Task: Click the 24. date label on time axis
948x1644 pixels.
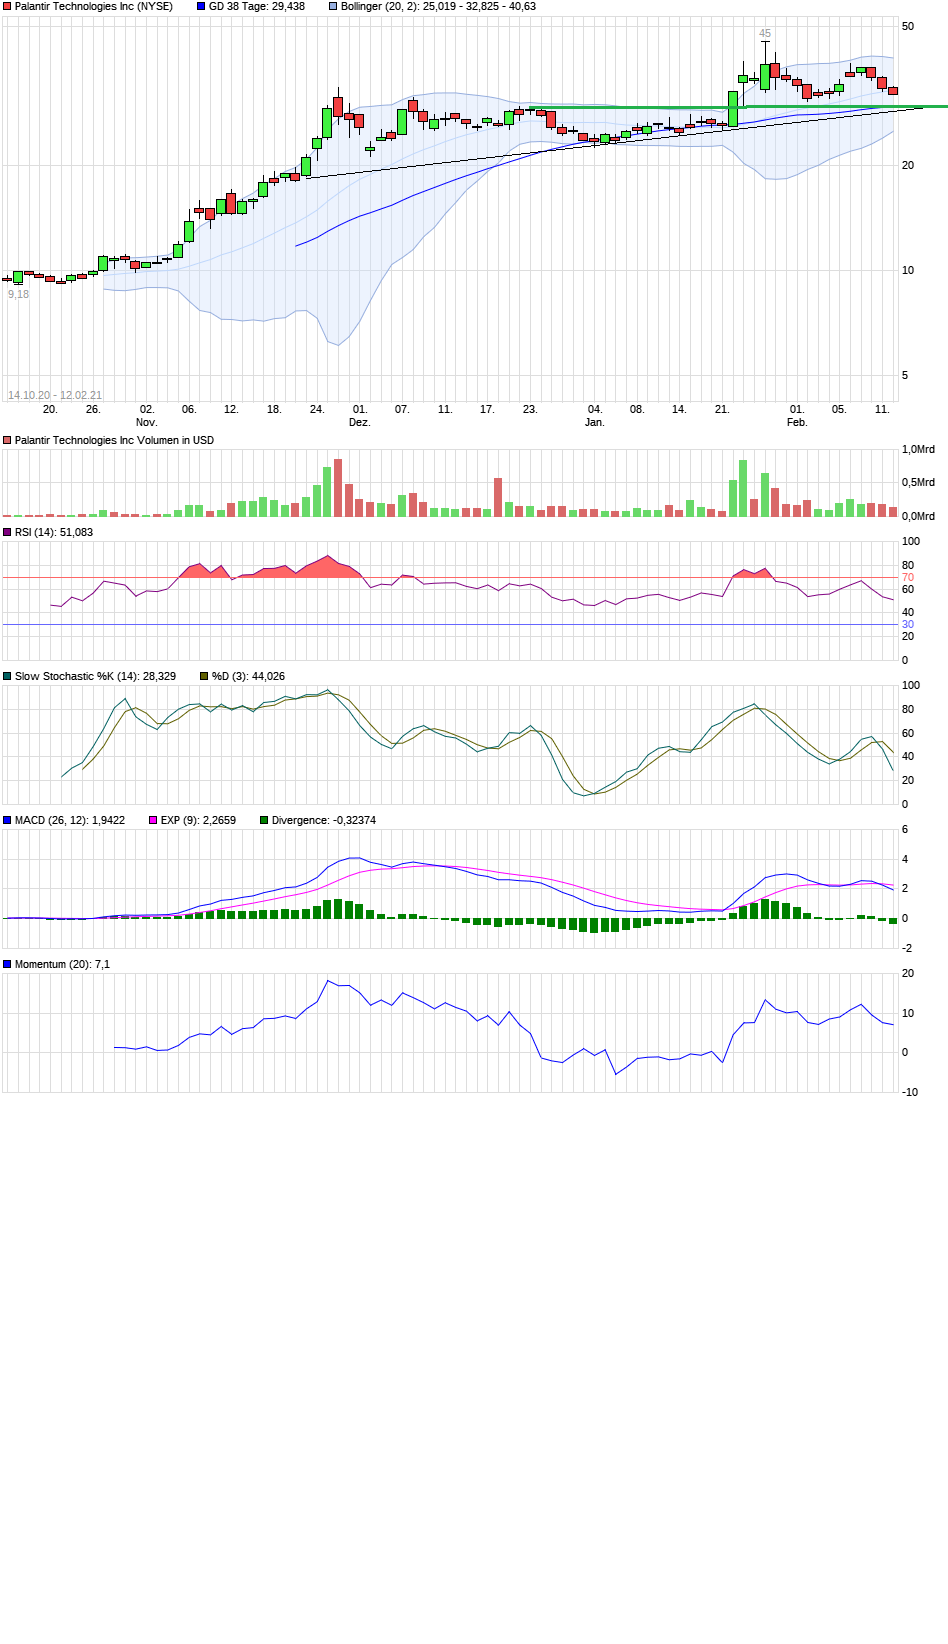Action: click(317, 410)
